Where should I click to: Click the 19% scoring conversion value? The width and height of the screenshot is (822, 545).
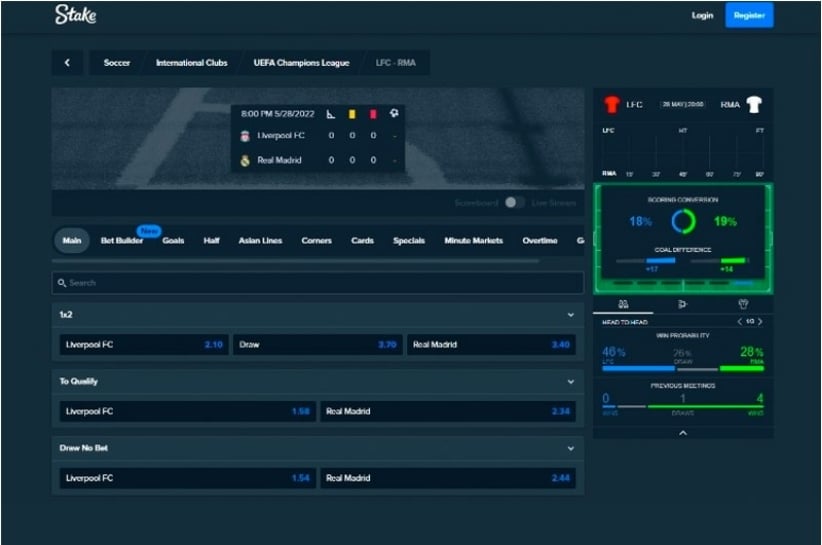tap(726, 222)
